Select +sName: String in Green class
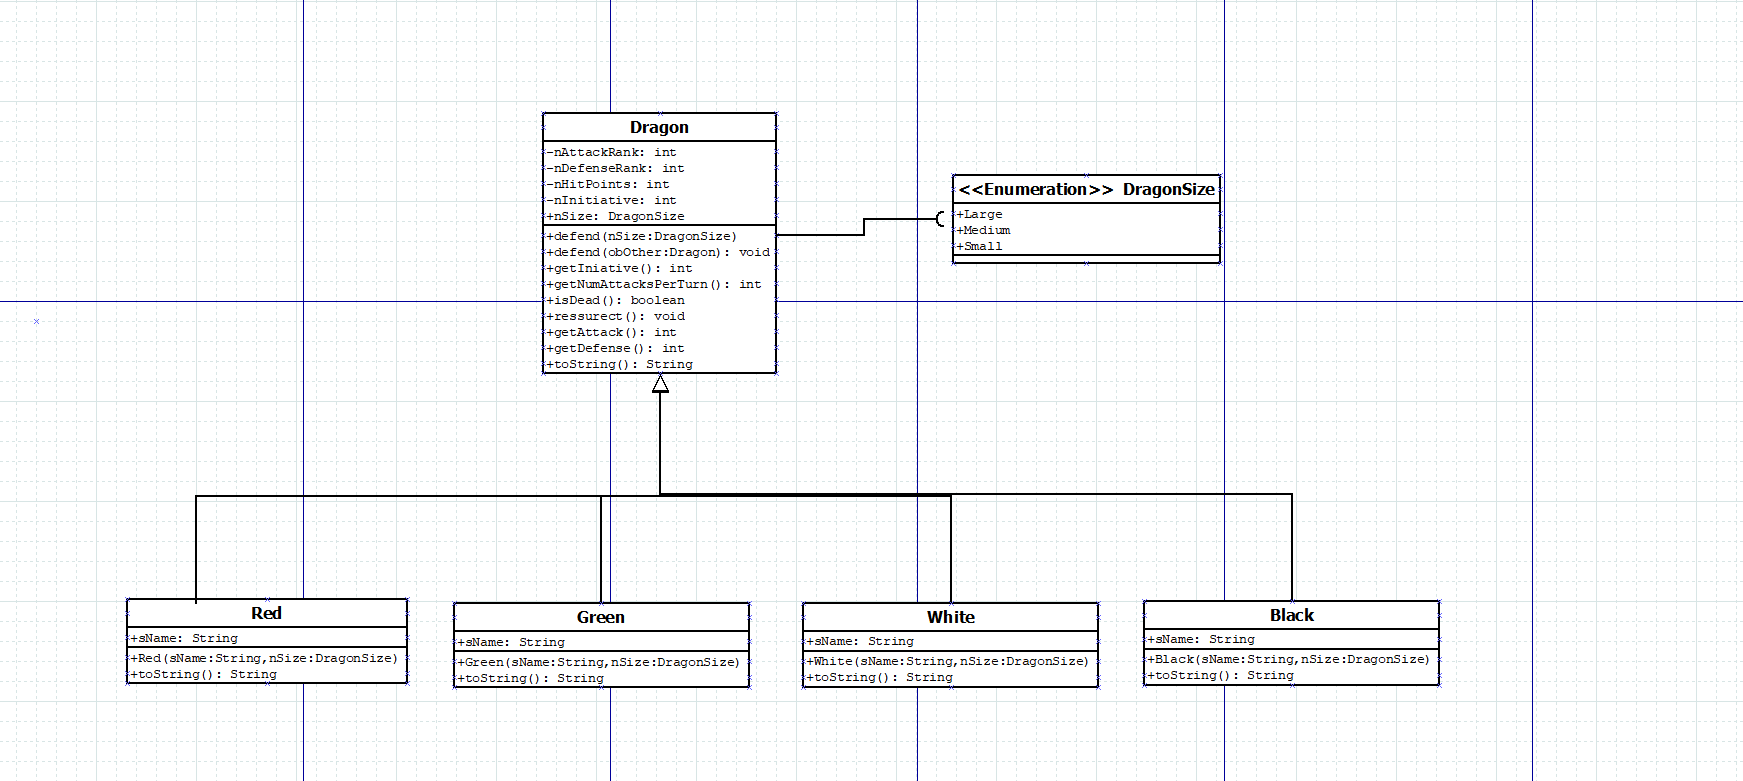Image resolution: width=1743 pixels, height=781 pixels. (511, 642)
